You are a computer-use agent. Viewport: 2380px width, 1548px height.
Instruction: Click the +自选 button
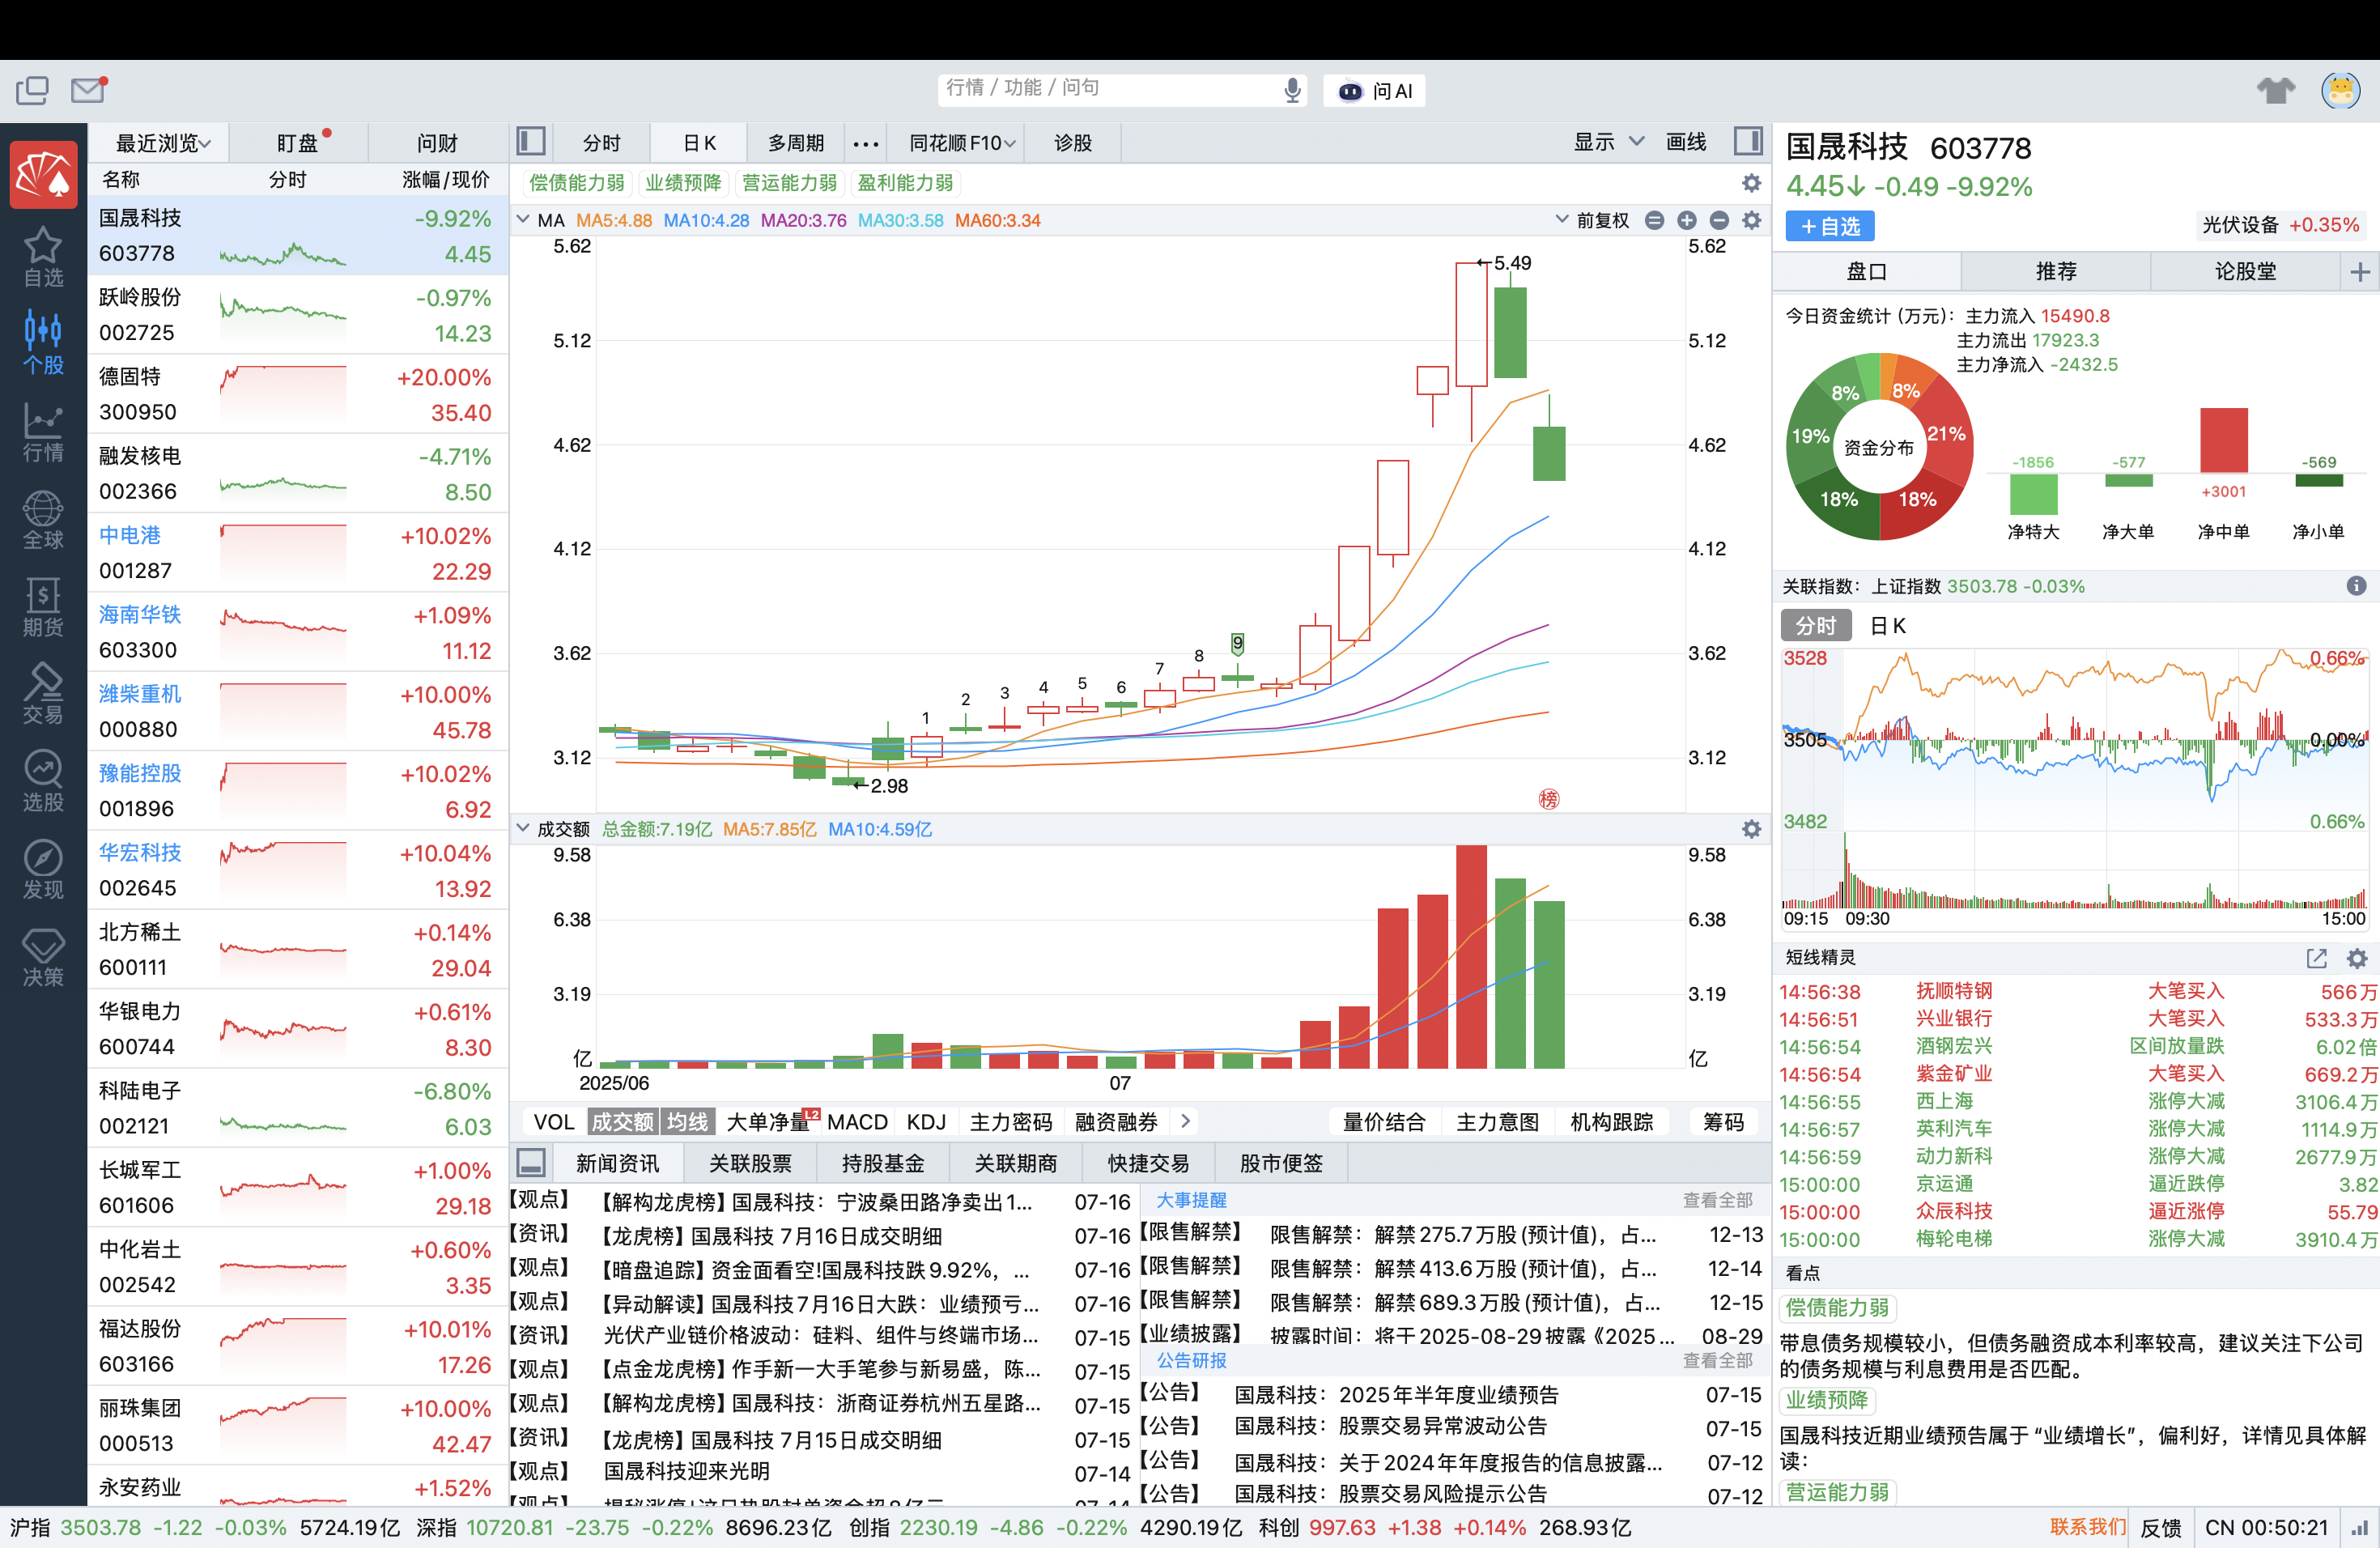click(x=1830, y=226)
